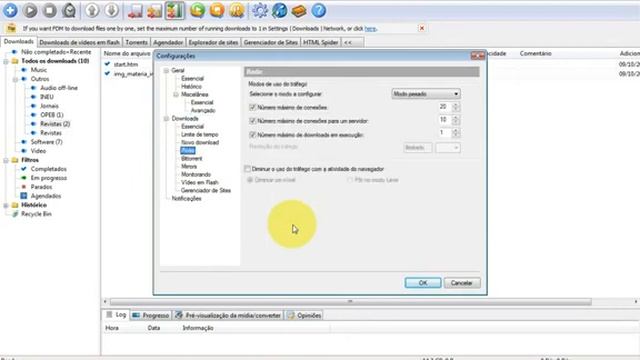
Task: Click the Start download play icon
Action: coord(30,11)
